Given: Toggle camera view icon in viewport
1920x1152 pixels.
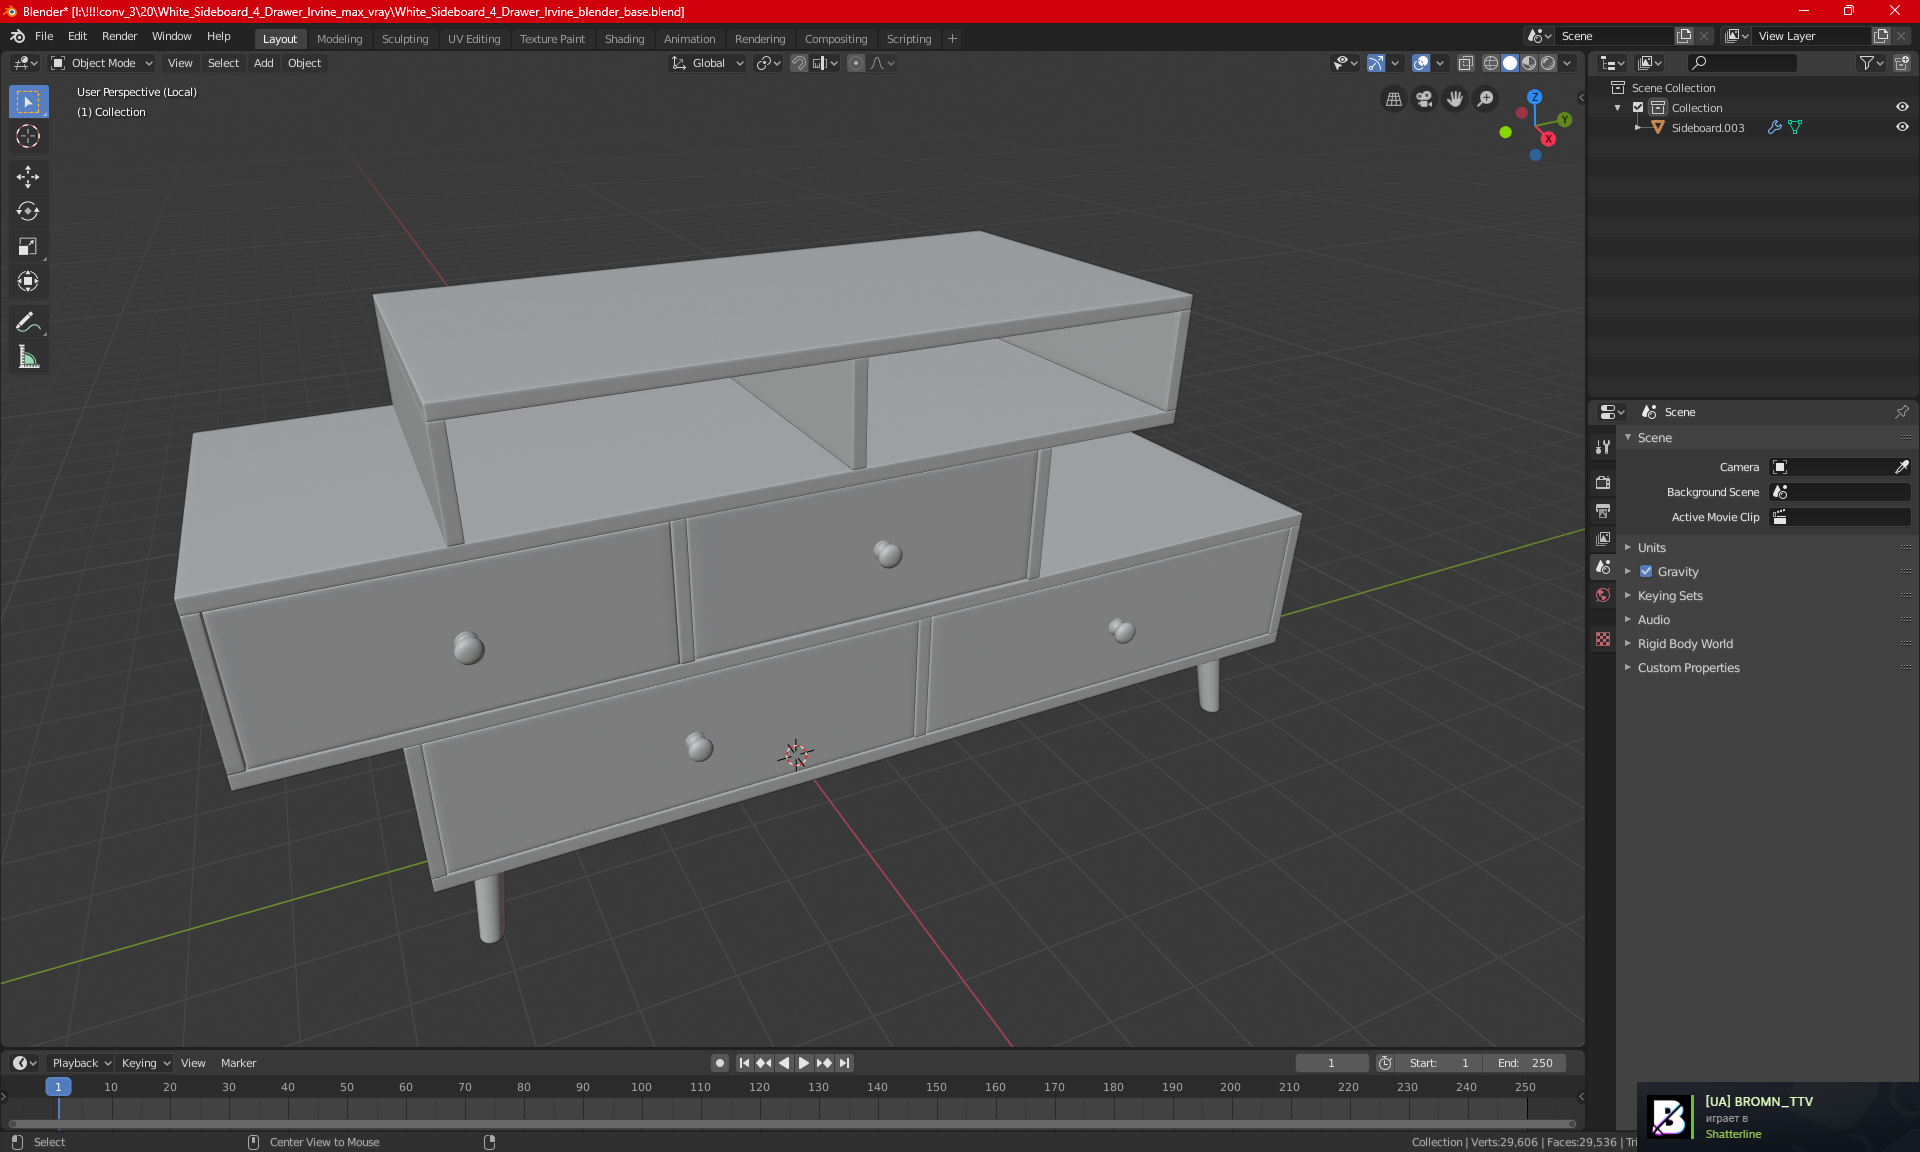Looking at the screenshot, I should click(1424, 99).
